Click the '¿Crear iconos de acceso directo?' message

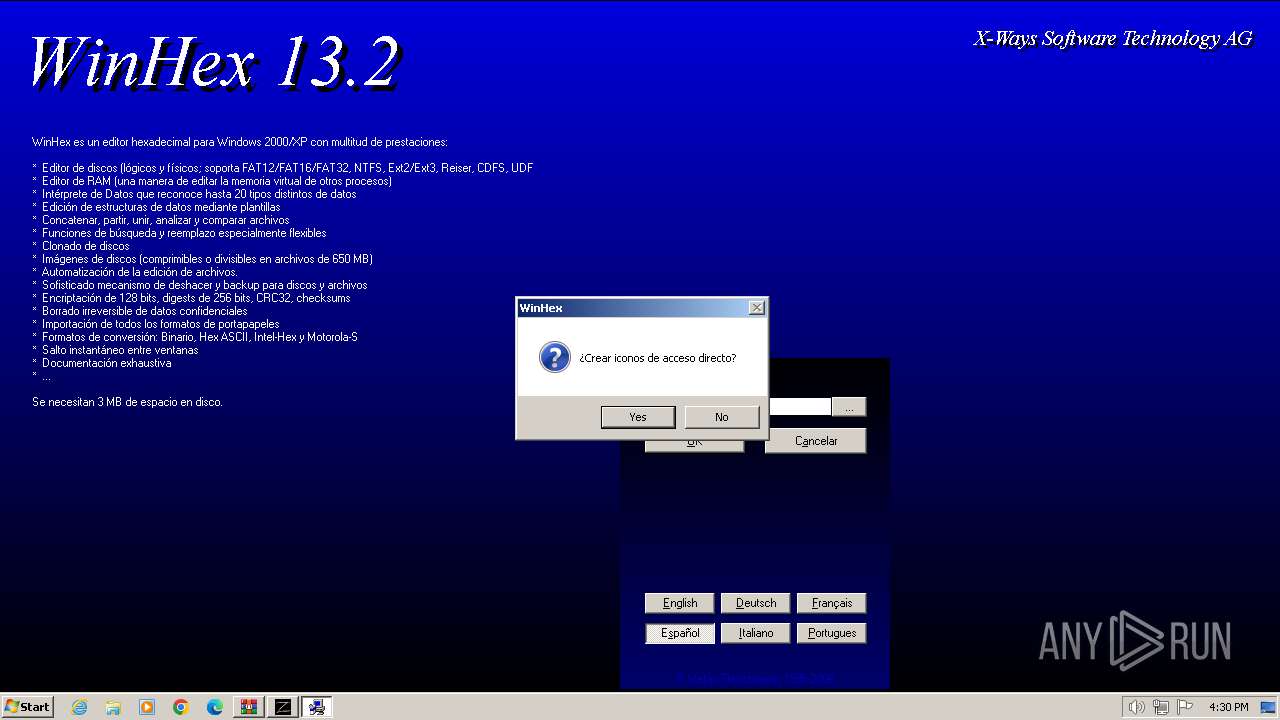[658, 358]
